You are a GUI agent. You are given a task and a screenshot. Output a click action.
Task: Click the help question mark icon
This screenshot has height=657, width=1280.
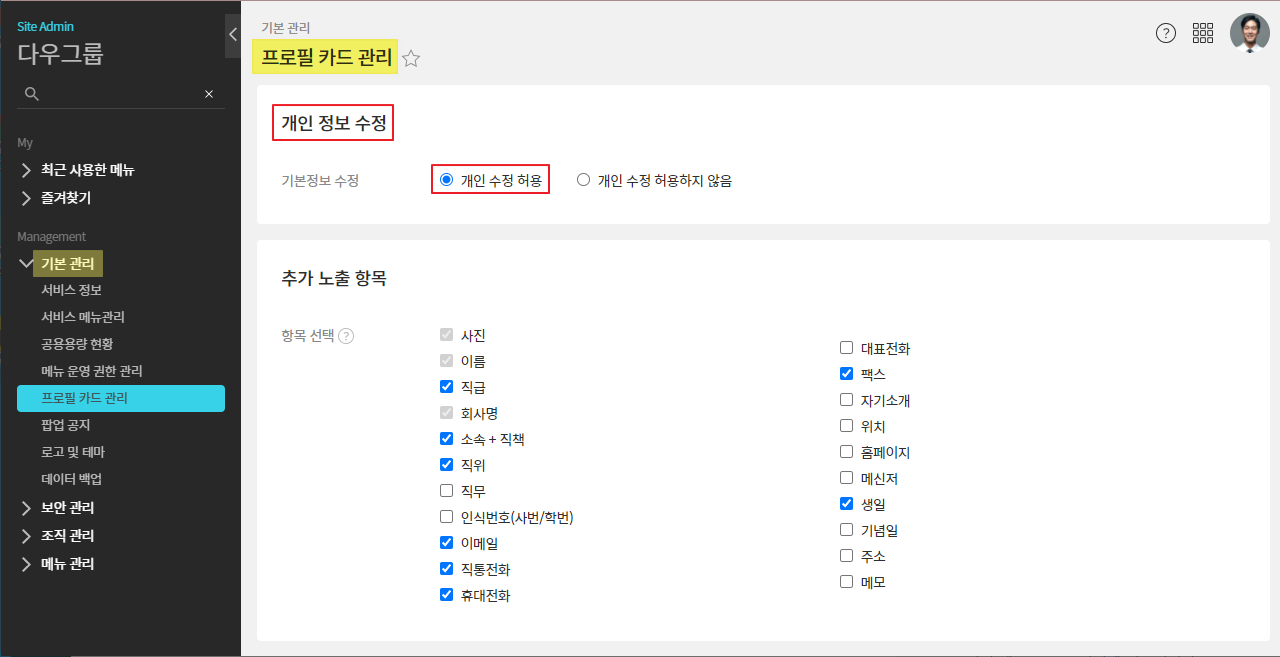tap(1165, 33)
